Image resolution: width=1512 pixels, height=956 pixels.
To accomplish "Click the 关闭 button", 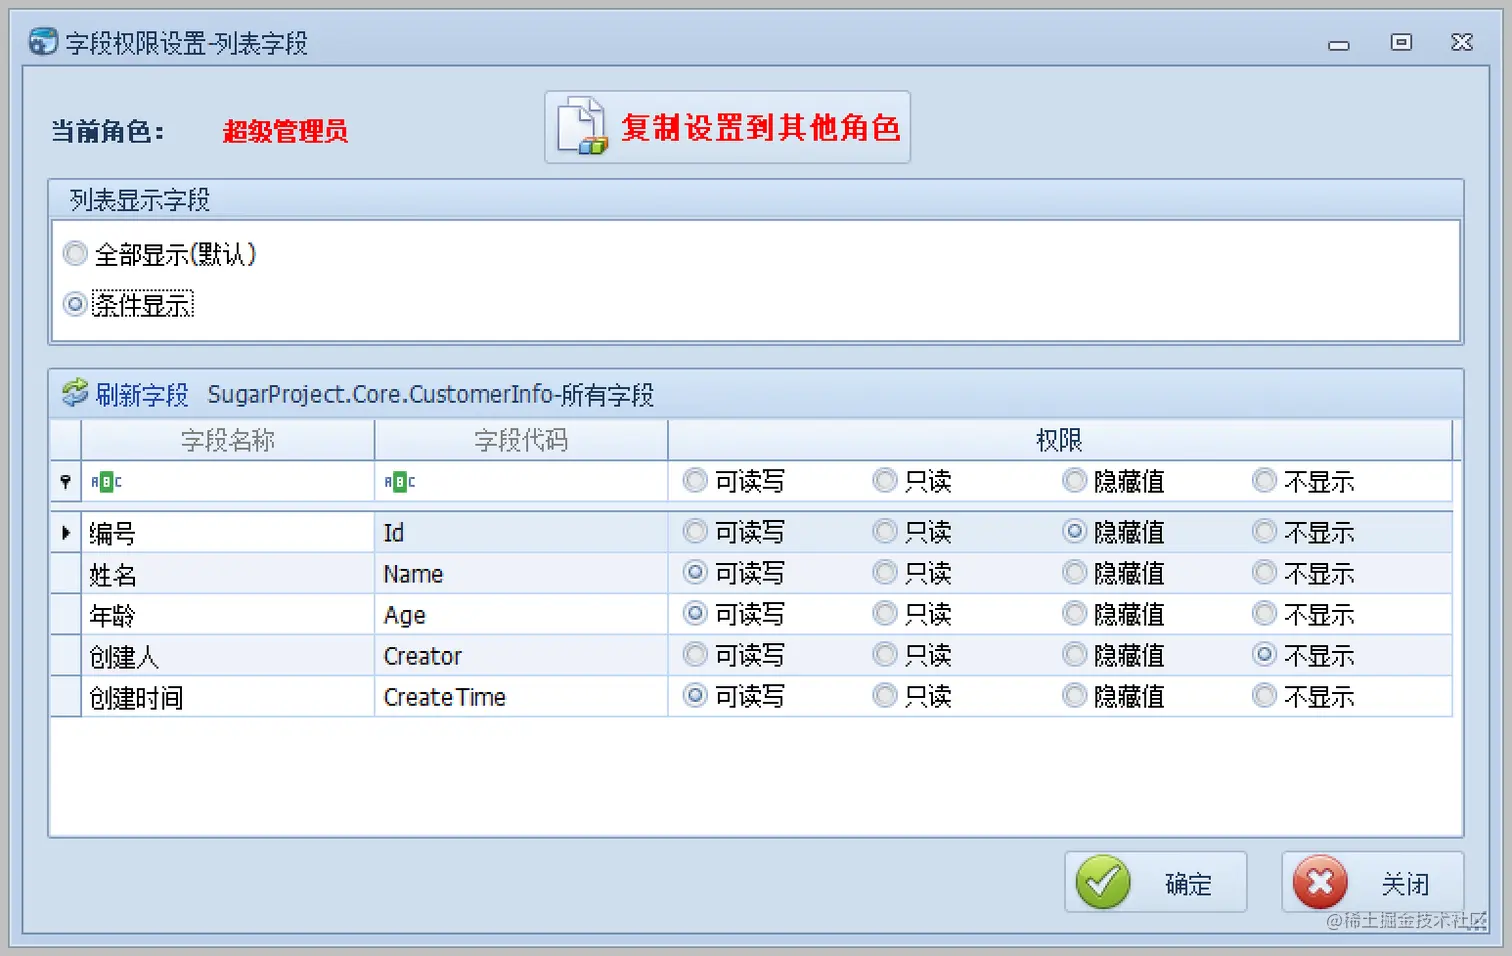I will 1372,882.
